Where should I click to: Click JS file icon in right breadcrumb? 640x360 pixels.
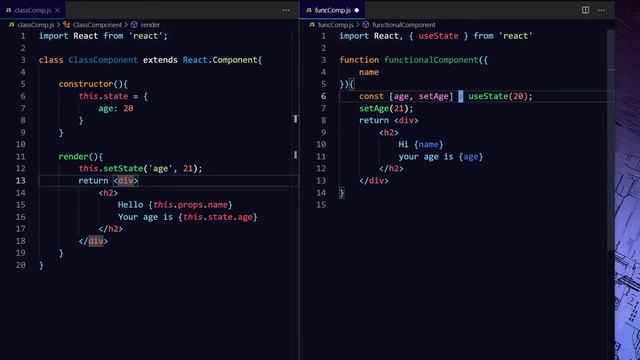click(x=312, y=25)
